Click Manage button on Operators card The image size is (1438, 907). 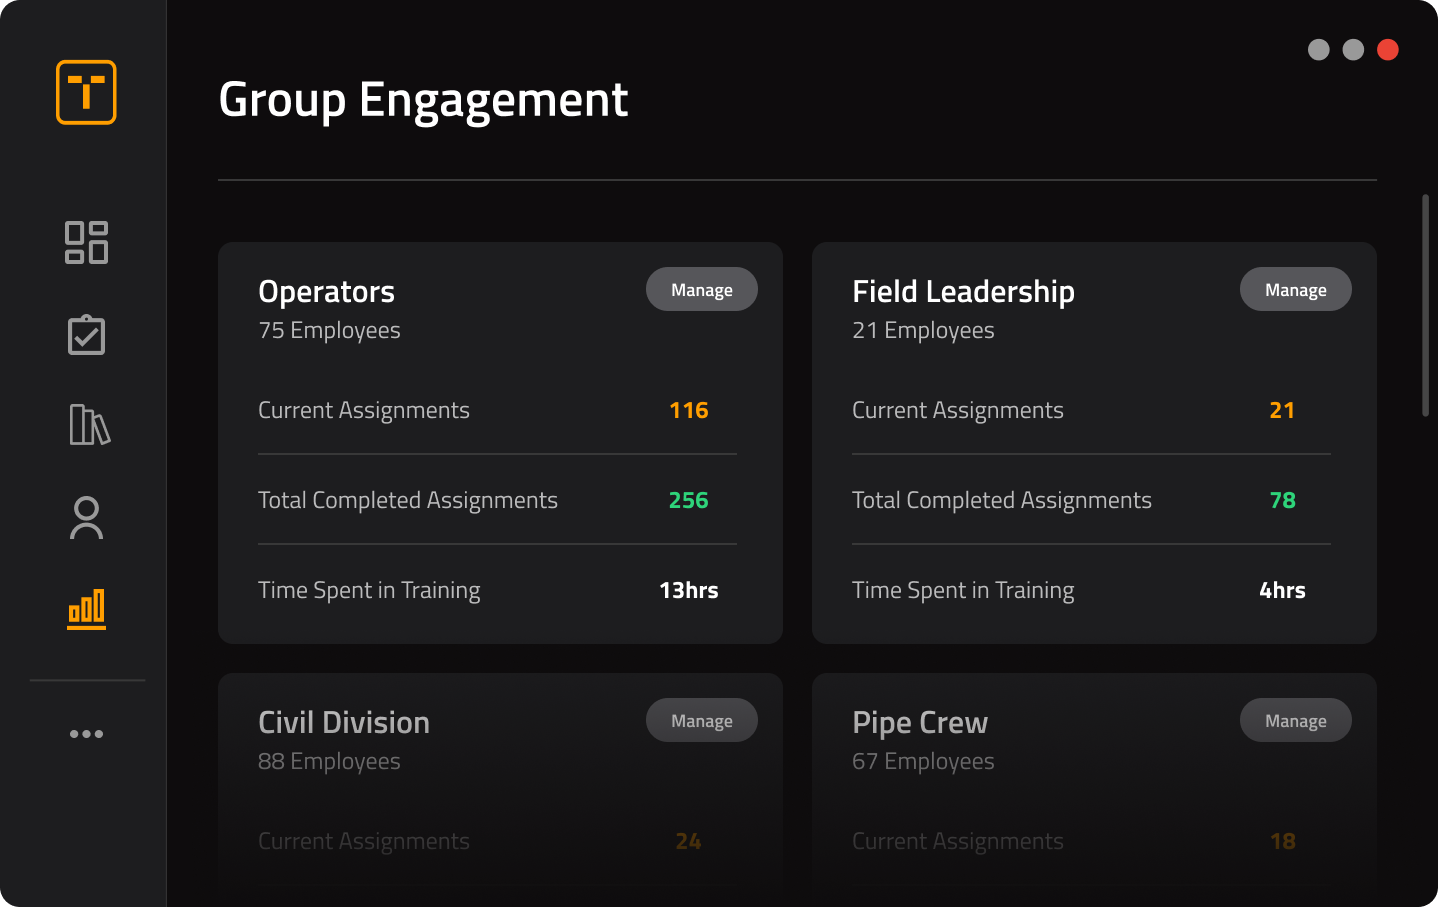point(702,289)
